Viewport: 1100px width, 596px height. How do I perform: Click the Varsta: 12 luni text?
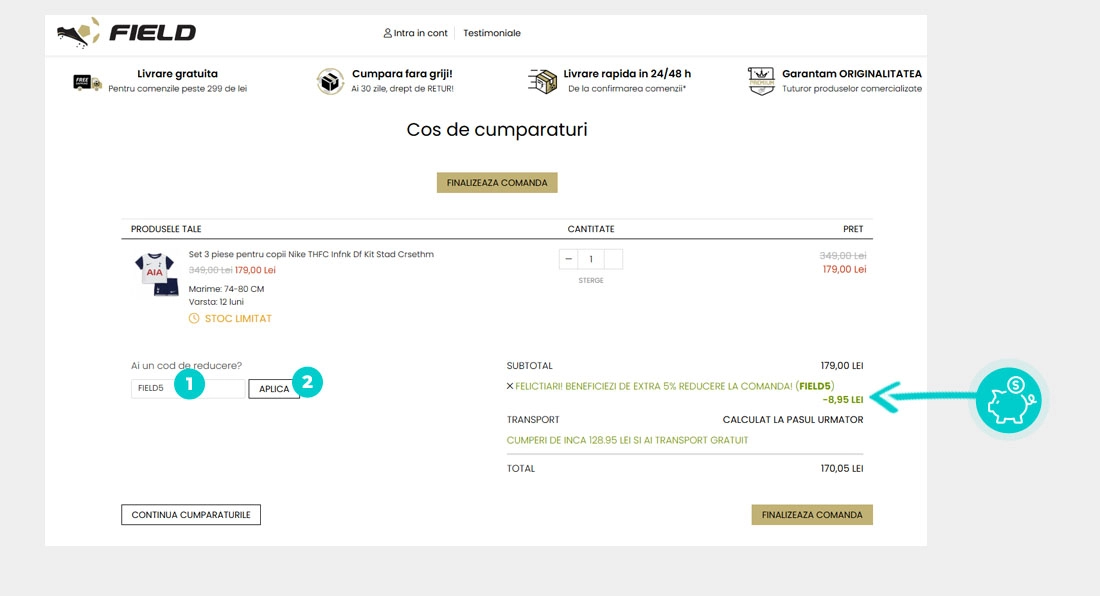click(x=216, y=302)
